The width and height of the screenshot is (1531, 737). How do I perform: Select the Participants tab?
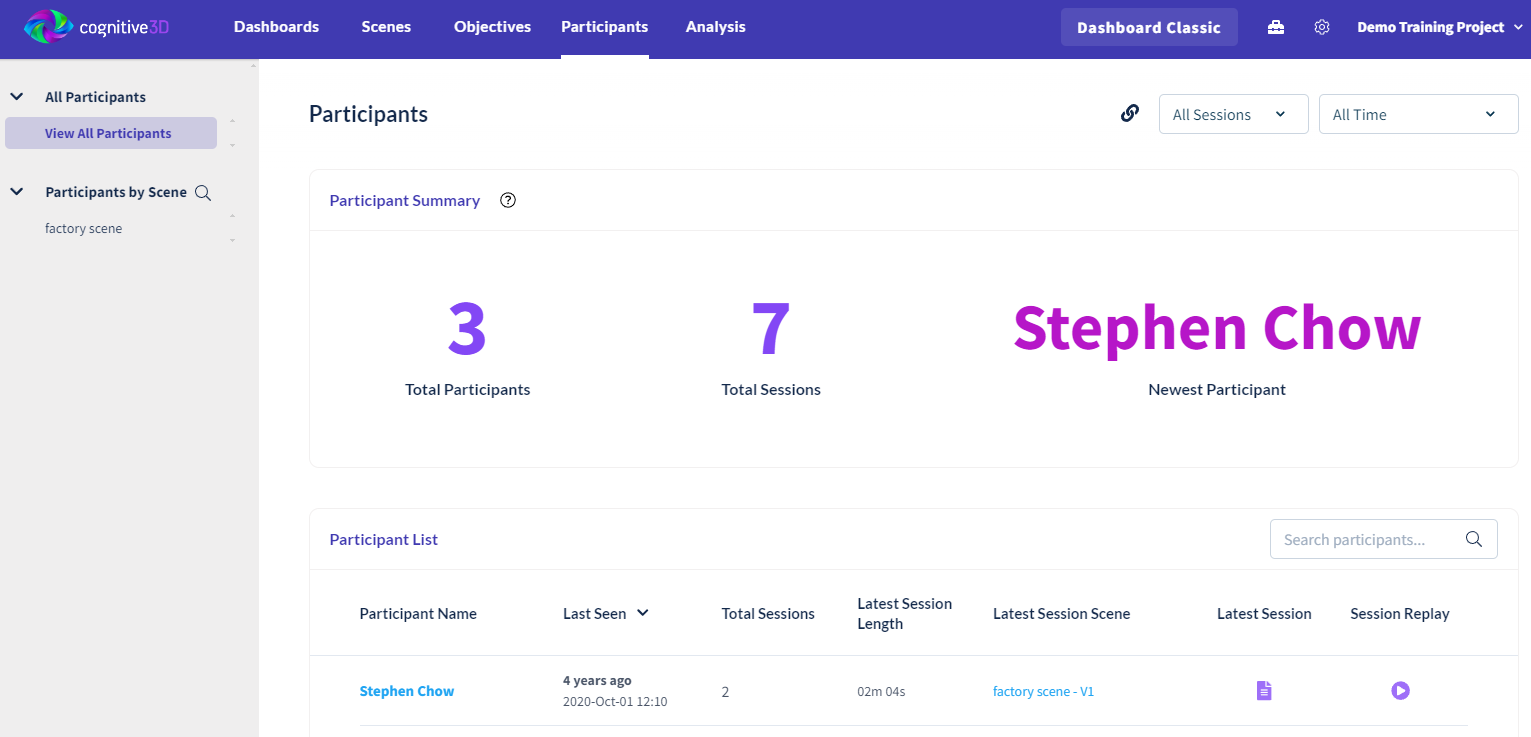click(604, 27)
